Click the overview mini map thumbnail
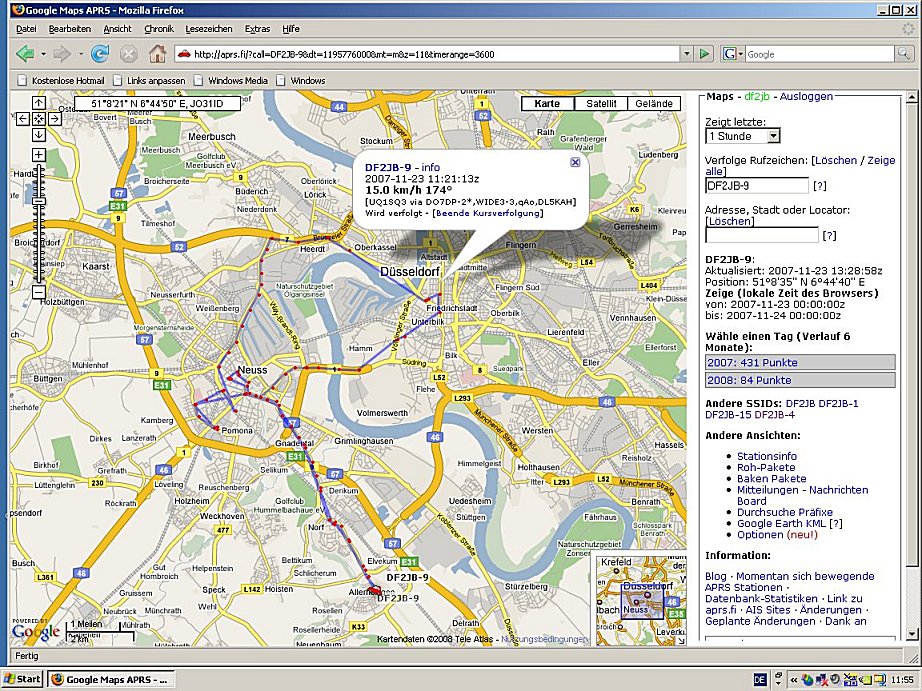Image resolution: width=922 pixels, height=691 pixels. point(640,600)
